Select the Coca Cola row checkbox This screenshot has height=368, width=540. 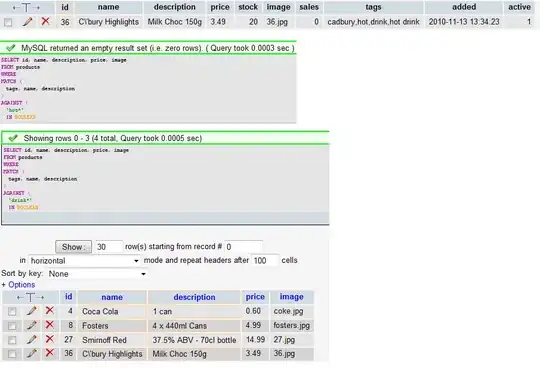pyautogui.click(x=12, y=312)
